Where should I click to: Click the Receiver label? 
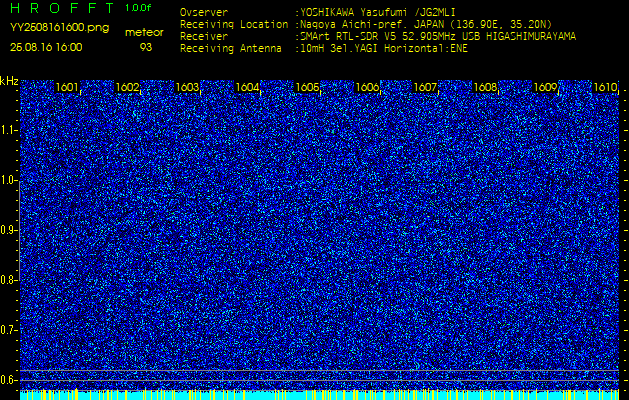pos(204,37)
